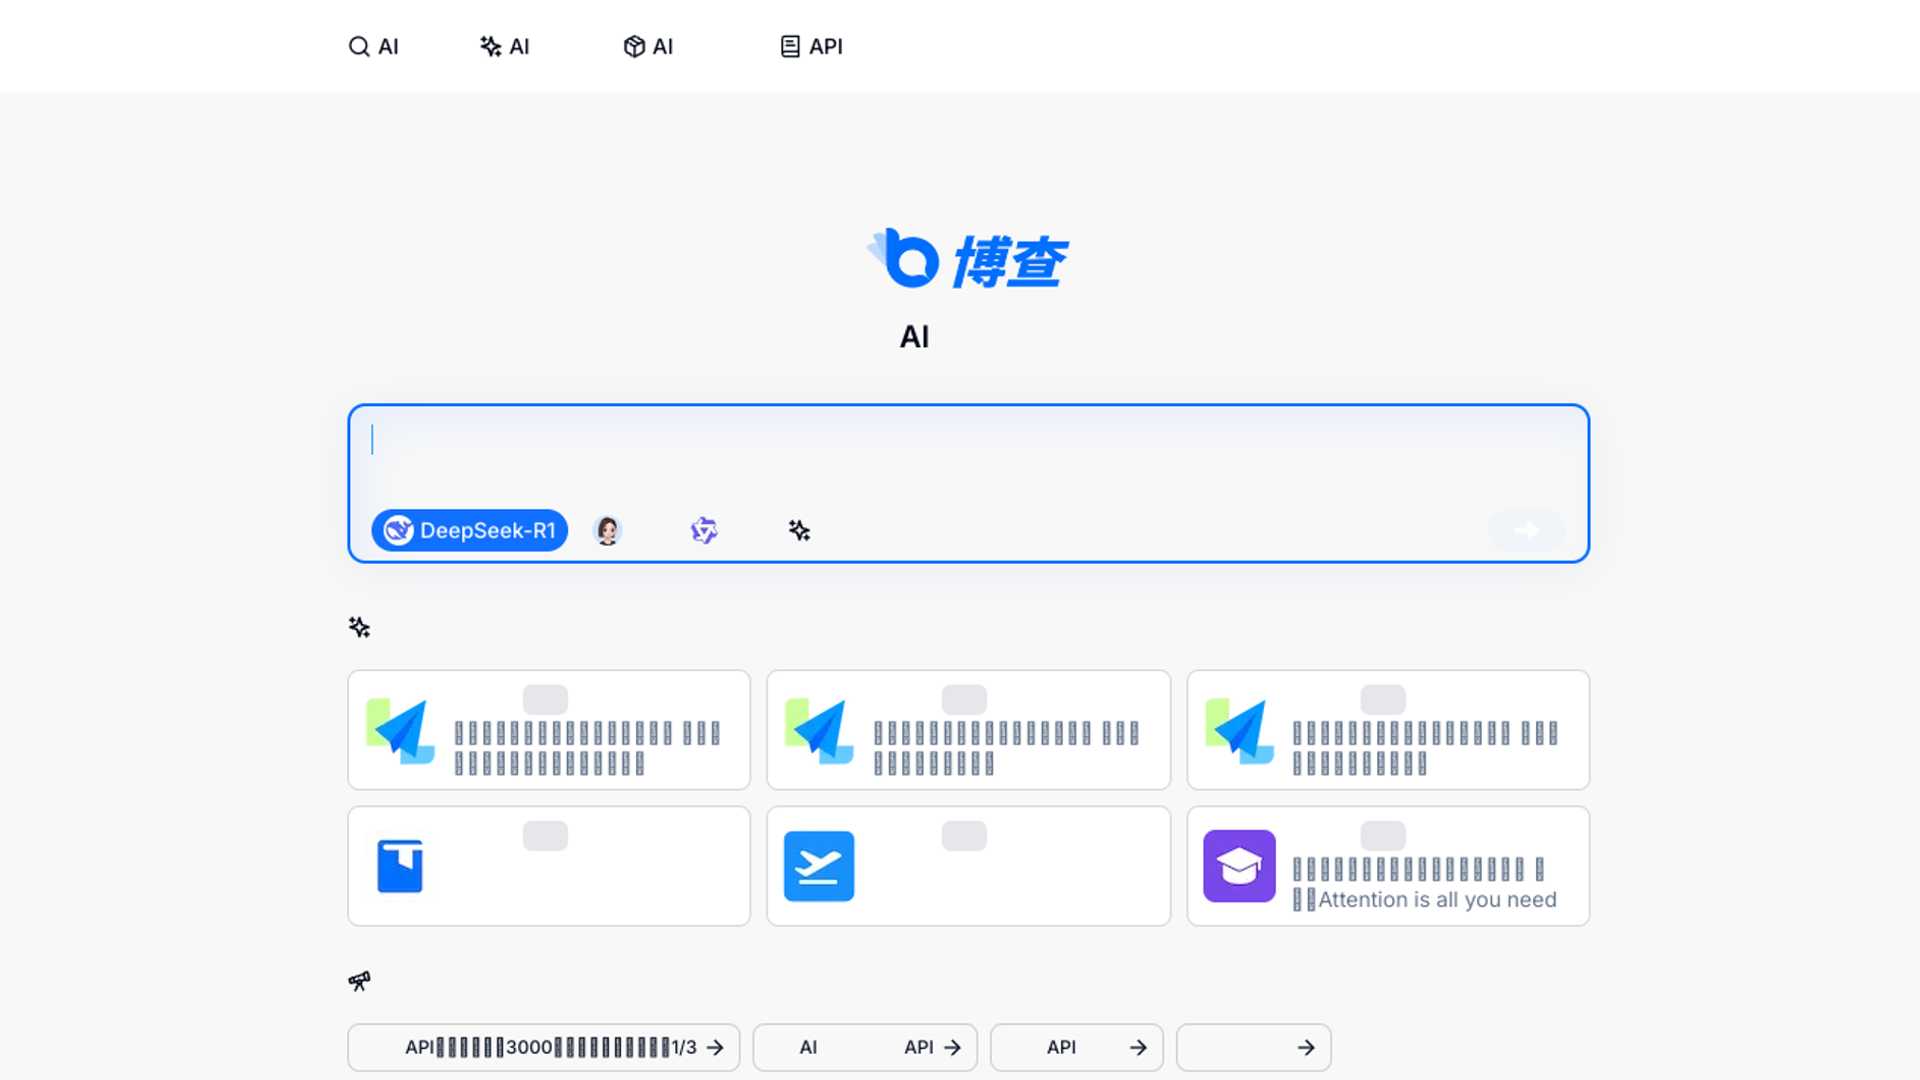Click the first paper-plane suggestion card
This screenshot has width=1920, height=1080.
pyautogui.click(x=548, y=729)
